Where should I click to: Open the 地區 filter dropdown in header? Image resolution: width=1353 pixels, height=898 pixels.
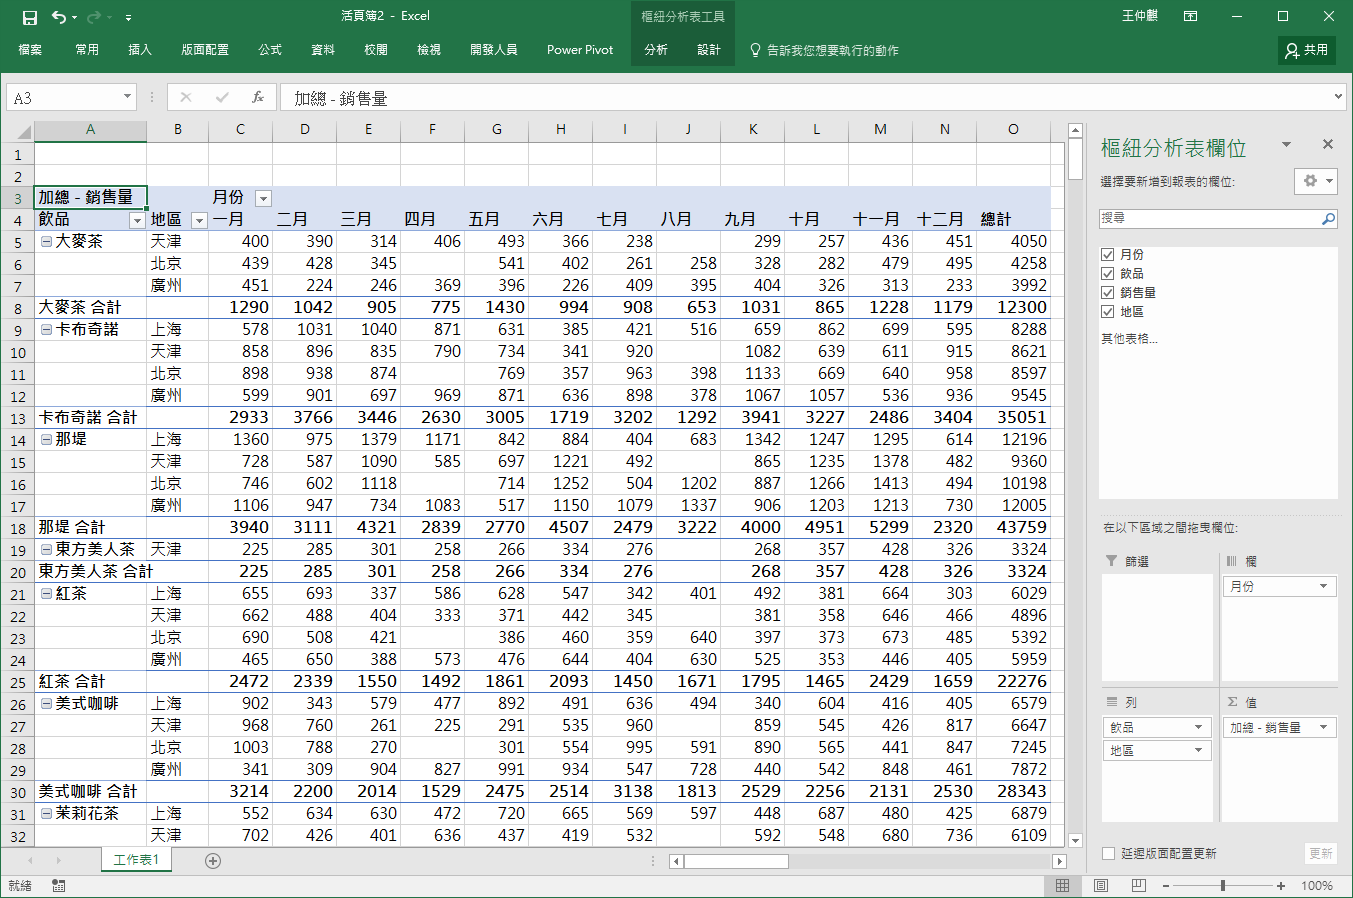pos(199,220)
